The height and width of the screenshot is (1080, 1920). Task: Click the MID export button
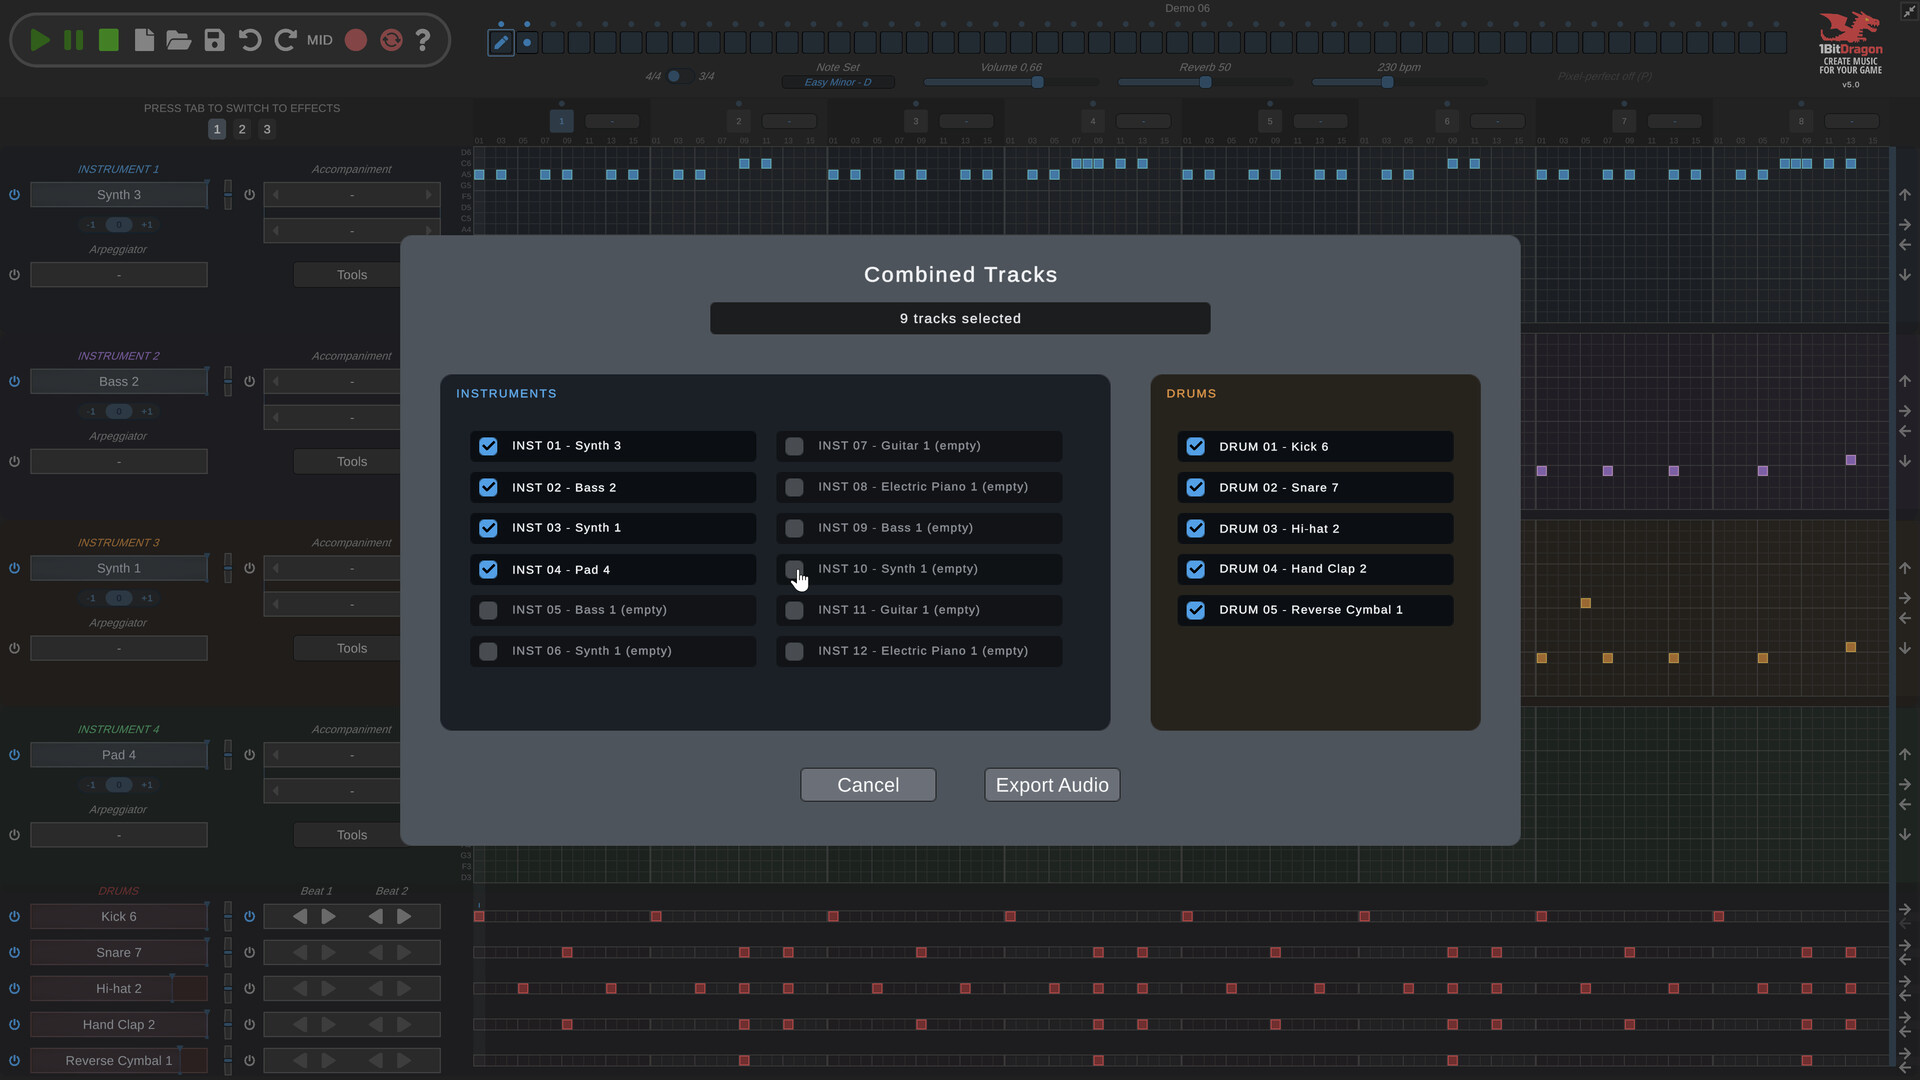(320, 40)
